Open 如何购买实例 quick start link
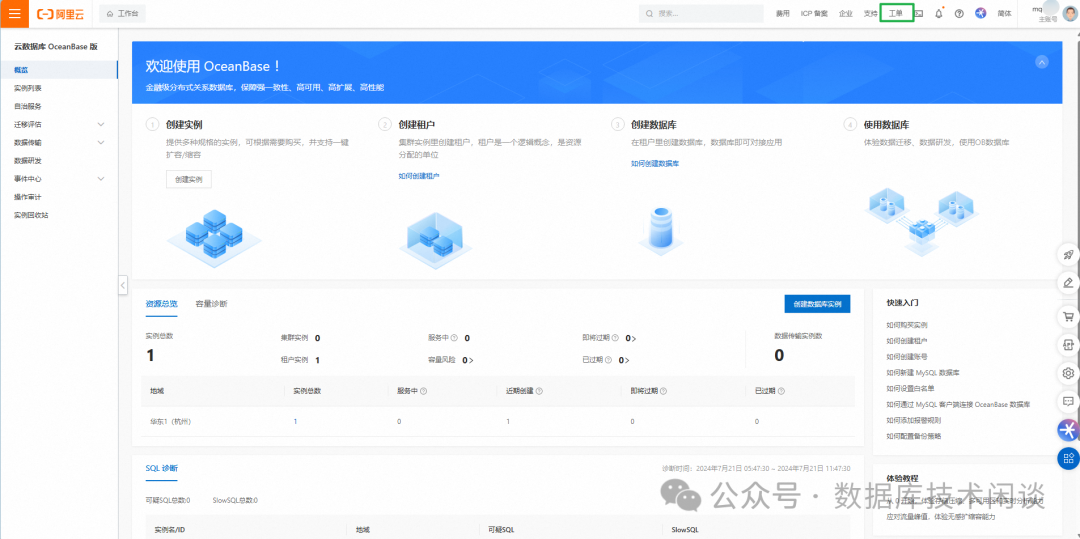This screenshot has height=539, width=1080. click(906, 324)
